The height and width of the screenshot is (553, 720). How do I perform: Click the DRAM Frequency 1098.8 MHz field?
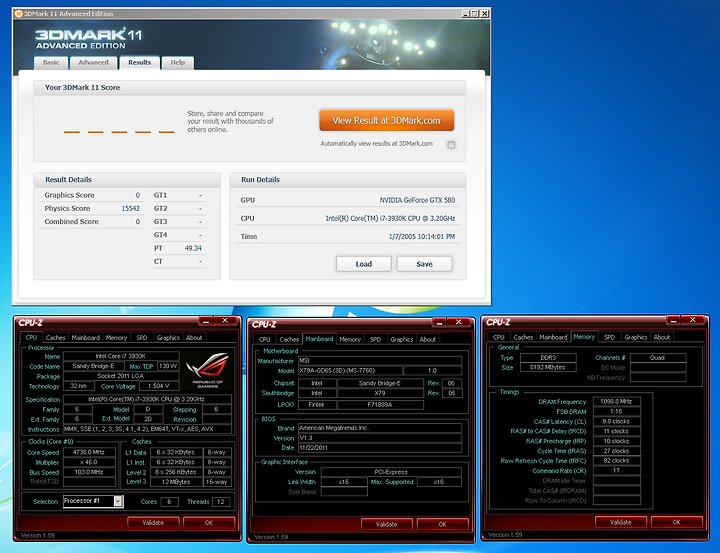(616, 401)
